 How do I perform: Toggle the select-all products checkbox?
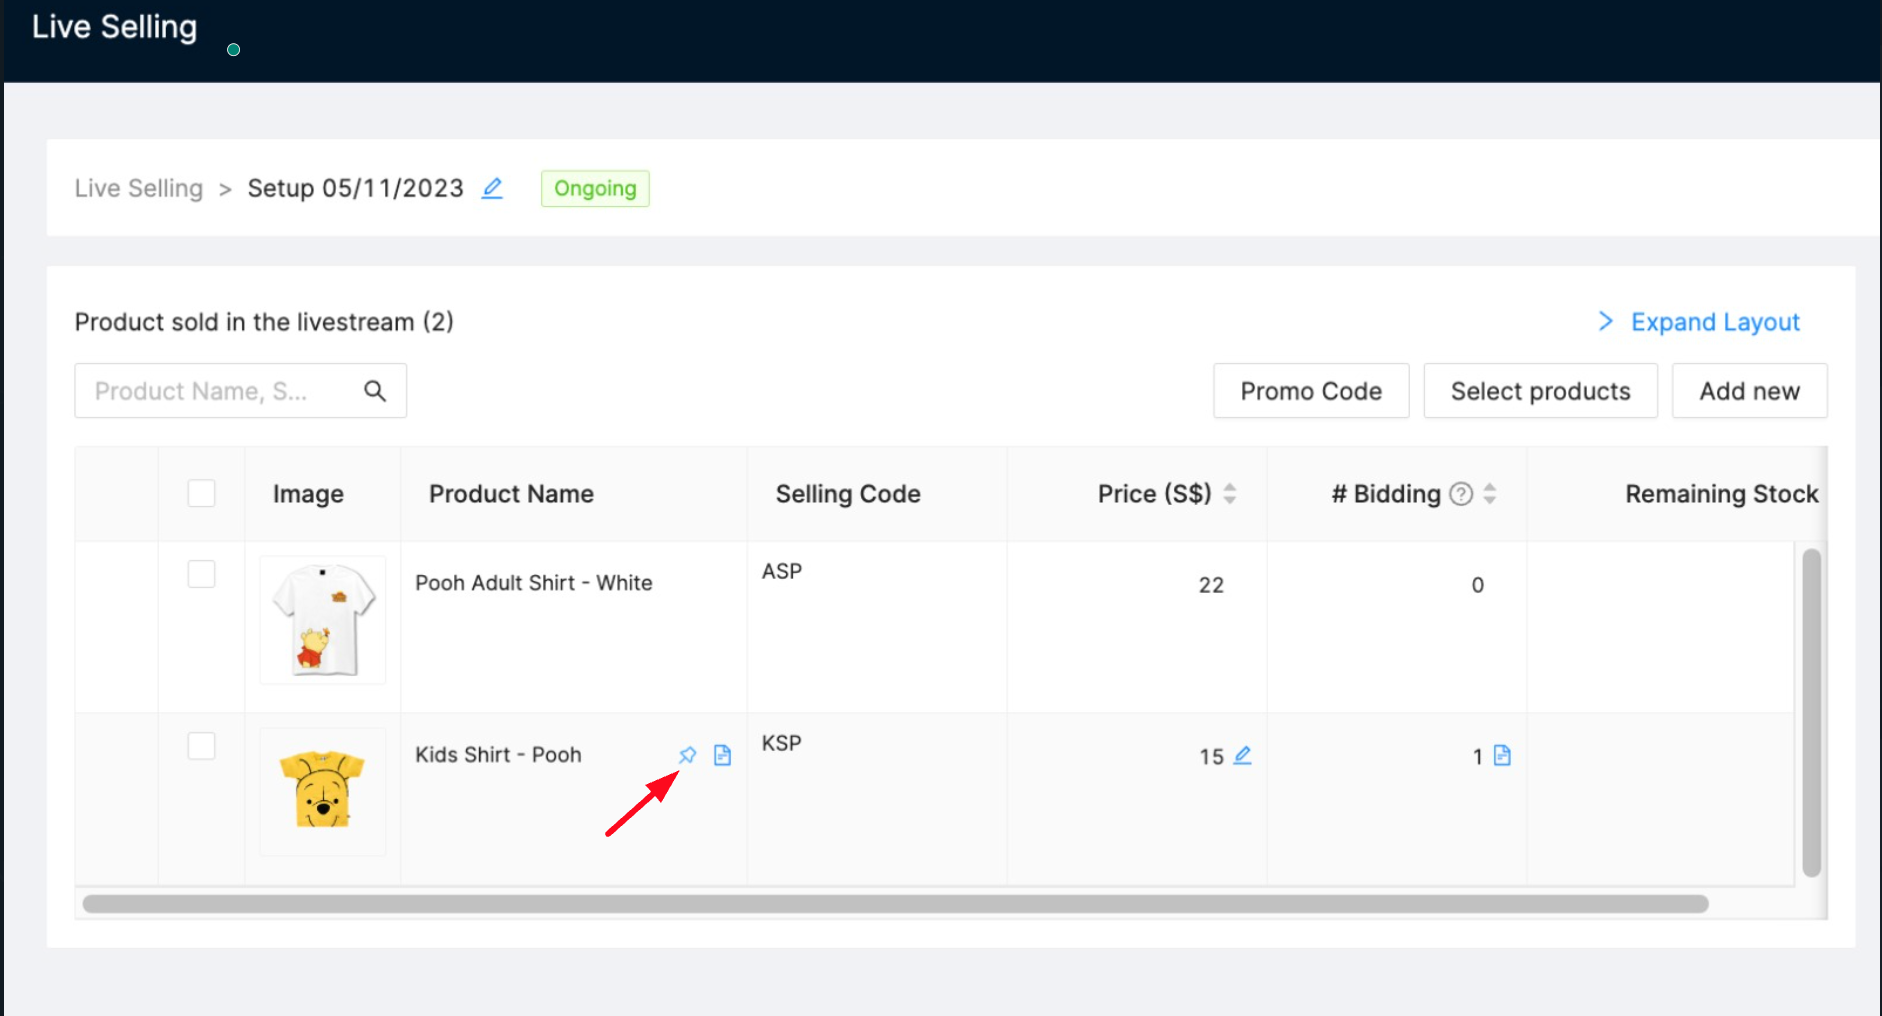(x=202, y=493)
